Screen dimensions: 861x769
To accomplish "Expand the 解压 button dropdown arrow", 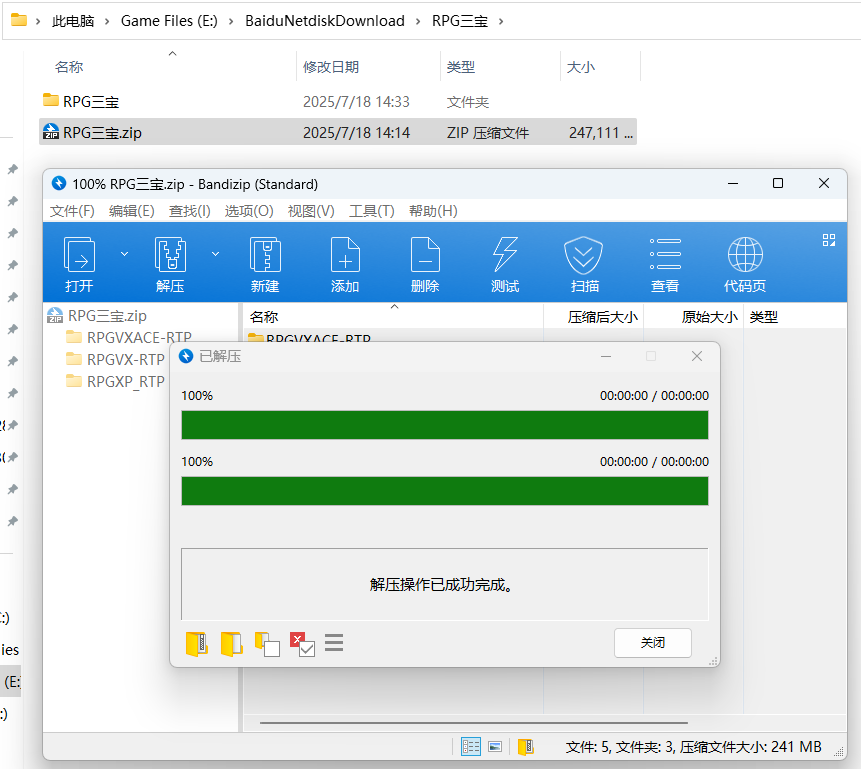I will click(x=216, y=254).
